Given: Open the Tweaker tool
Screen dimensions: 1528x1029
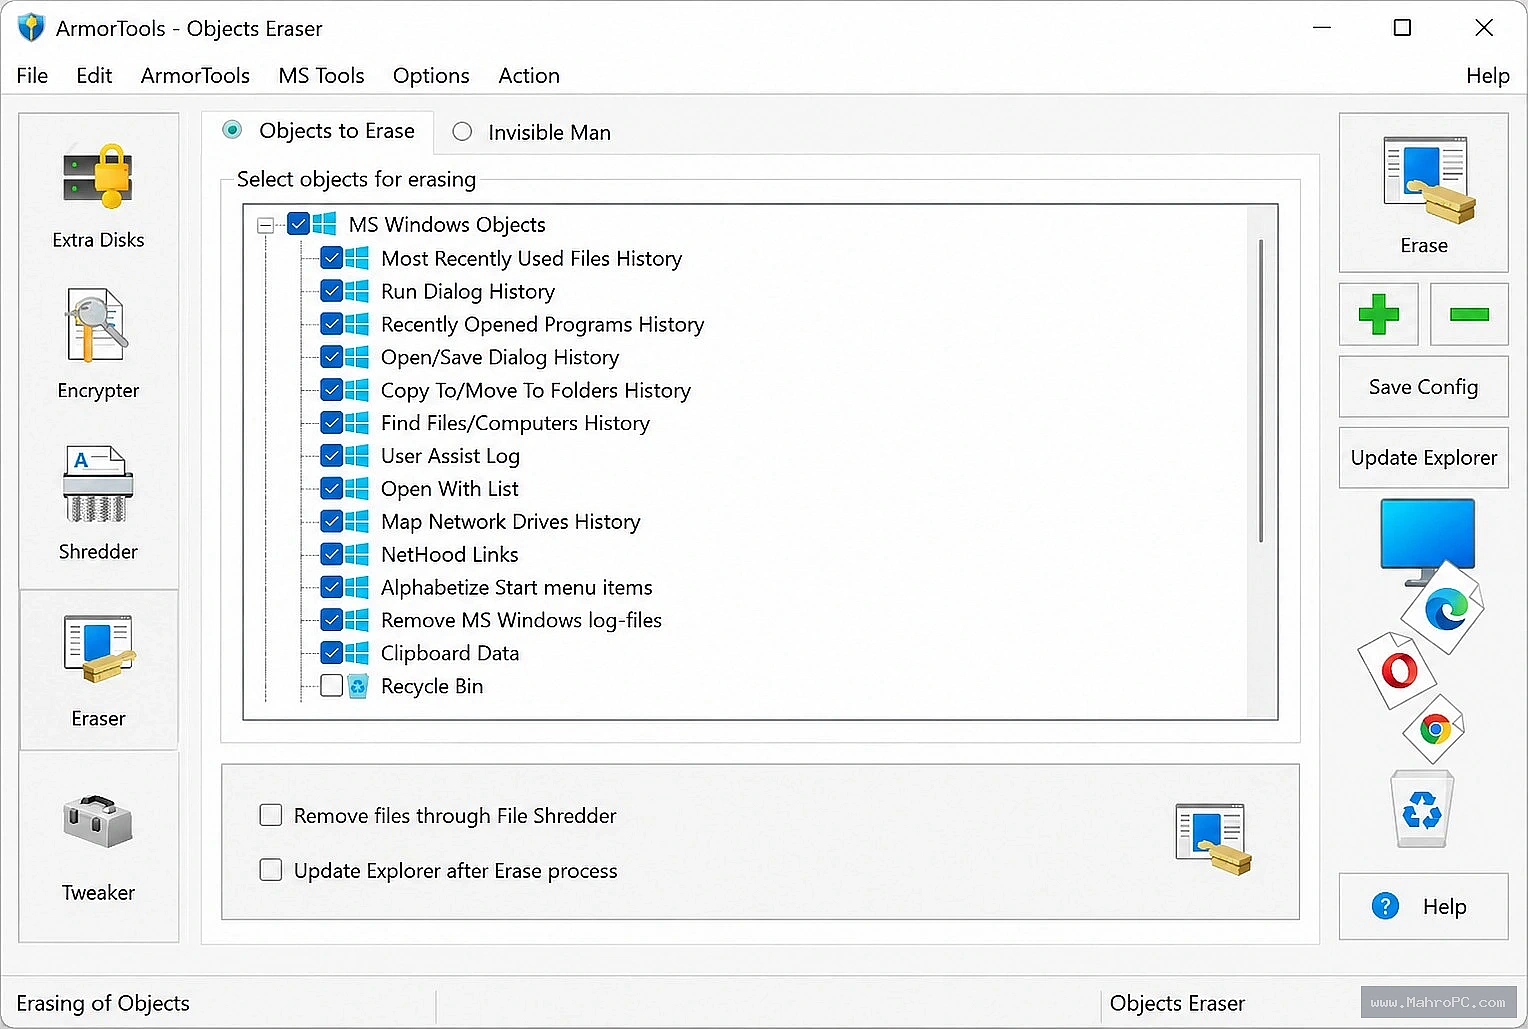Looking at the screenshot, I should (x=98, y=848).
